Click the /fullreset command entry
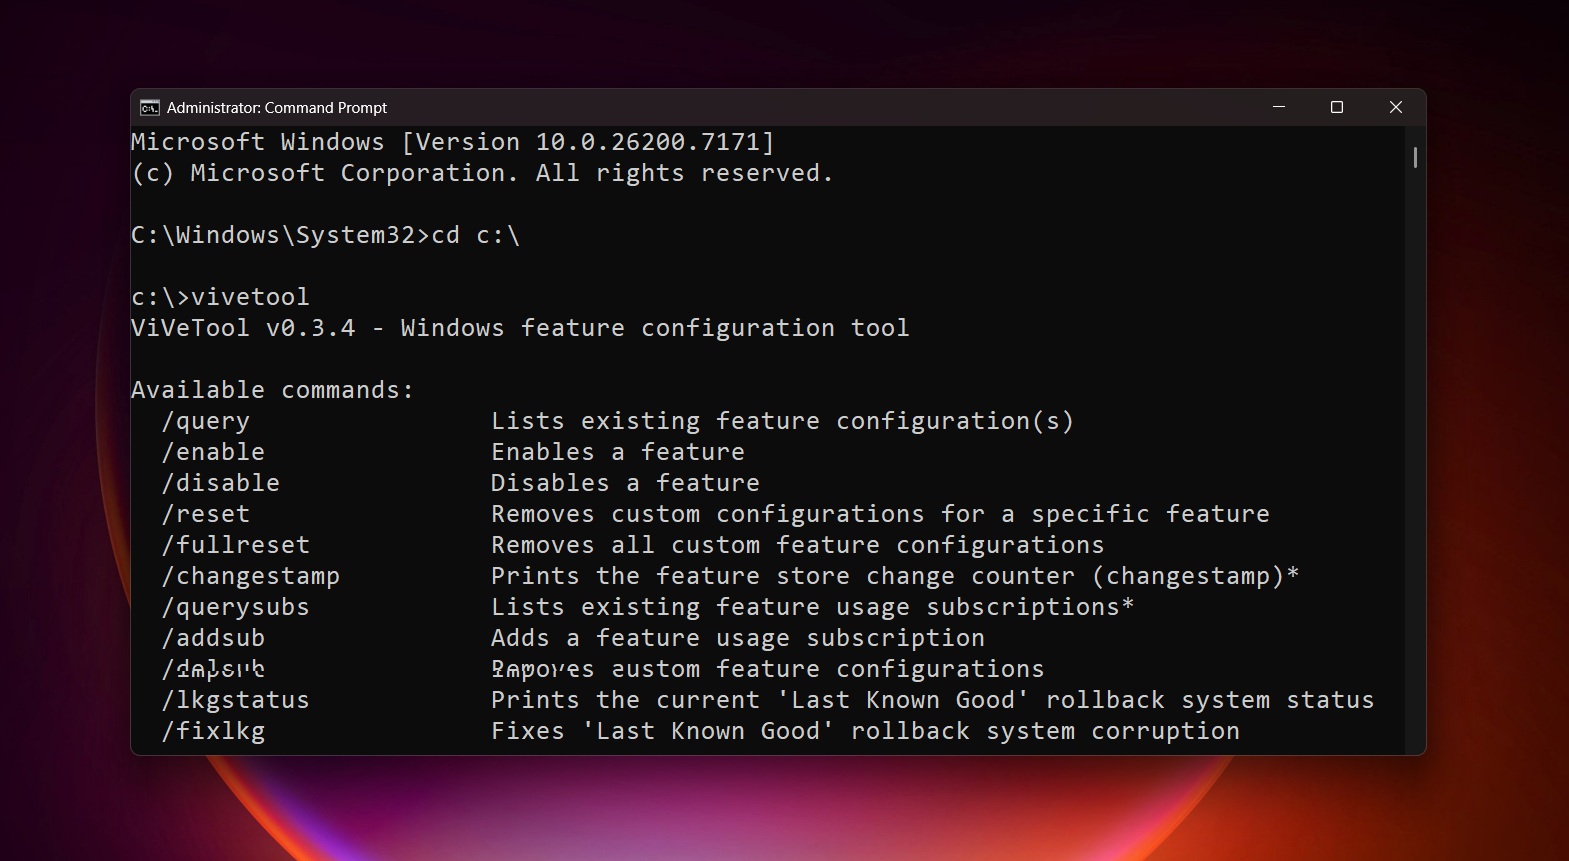Image resolution: width=1569 pixels, height=861 pixels. click(x=236, y=546)
